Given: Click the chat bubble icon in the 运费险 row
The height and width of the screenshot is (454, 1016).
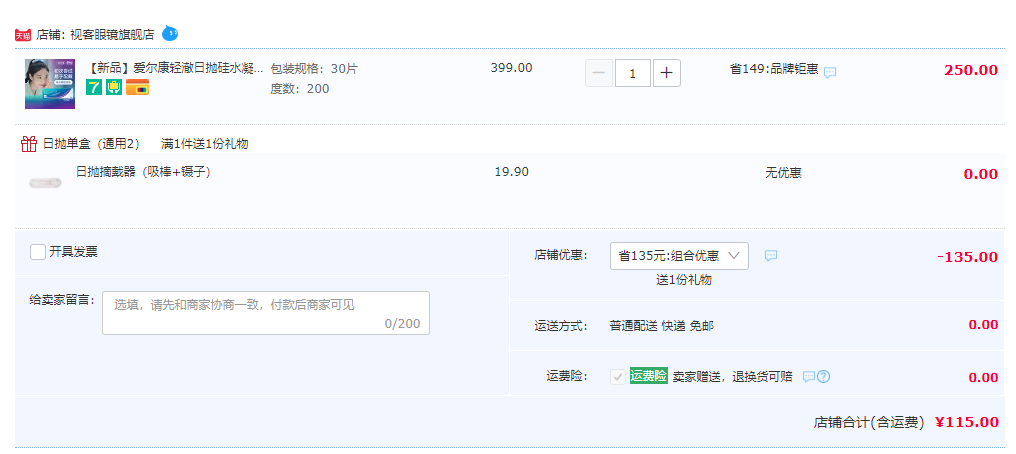Looking at the screenshot, I should tap(809, 376).
